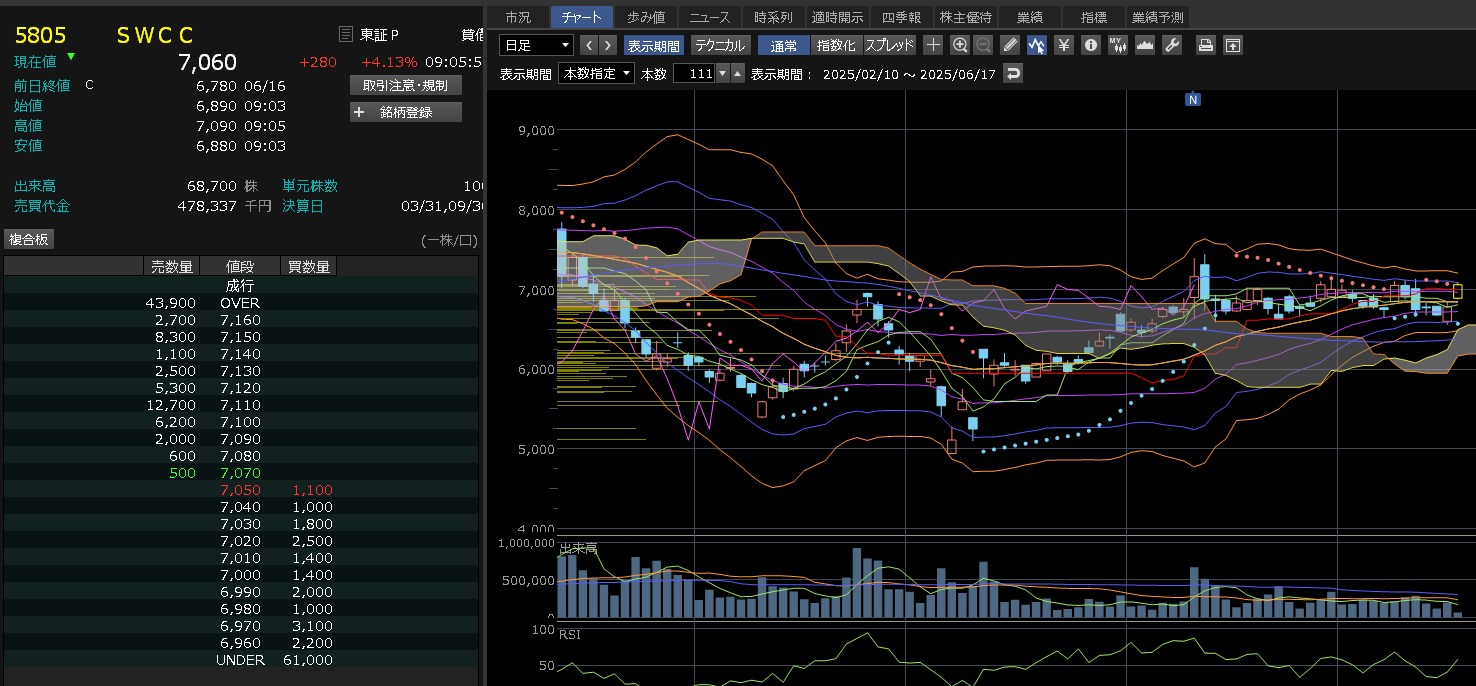Switch to the チャート tab
Screen dimensions: 1476x686
point(582,17)
